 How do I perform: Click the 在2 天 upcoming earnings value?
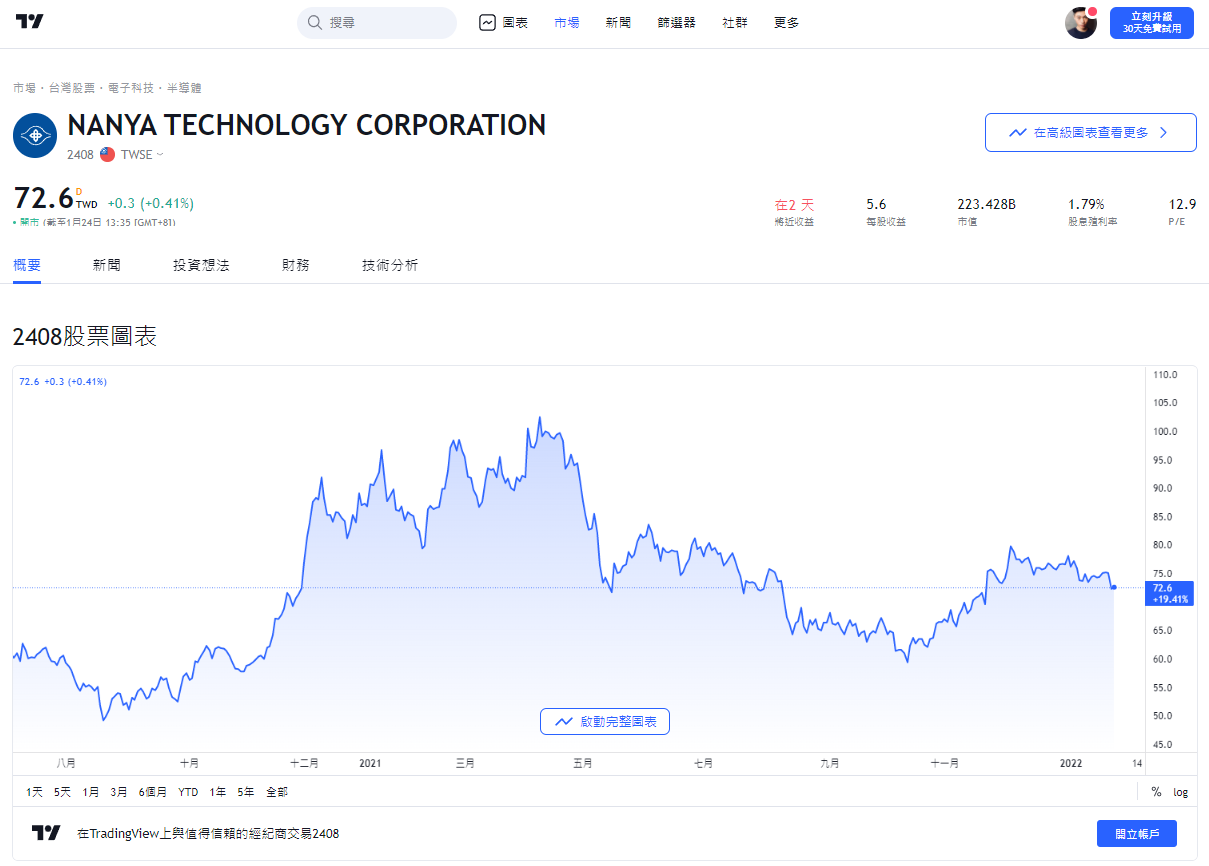click(x=794, y=204)
